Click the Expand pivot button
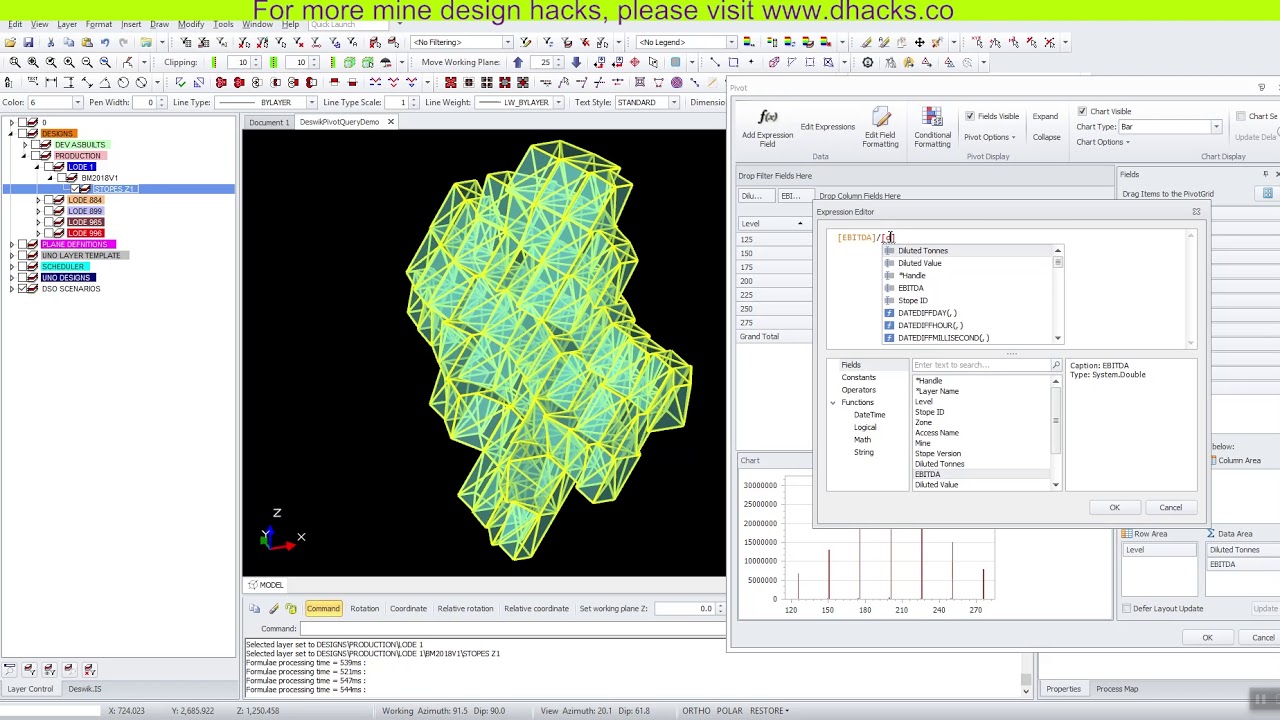The image size is (1280, 720). click(1045, 116)
